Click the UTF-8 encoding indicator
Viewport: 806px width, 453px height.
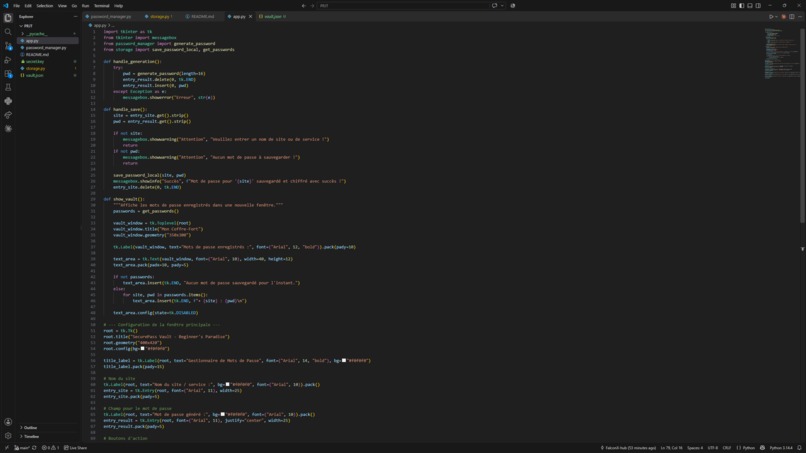tap(712, 448)
